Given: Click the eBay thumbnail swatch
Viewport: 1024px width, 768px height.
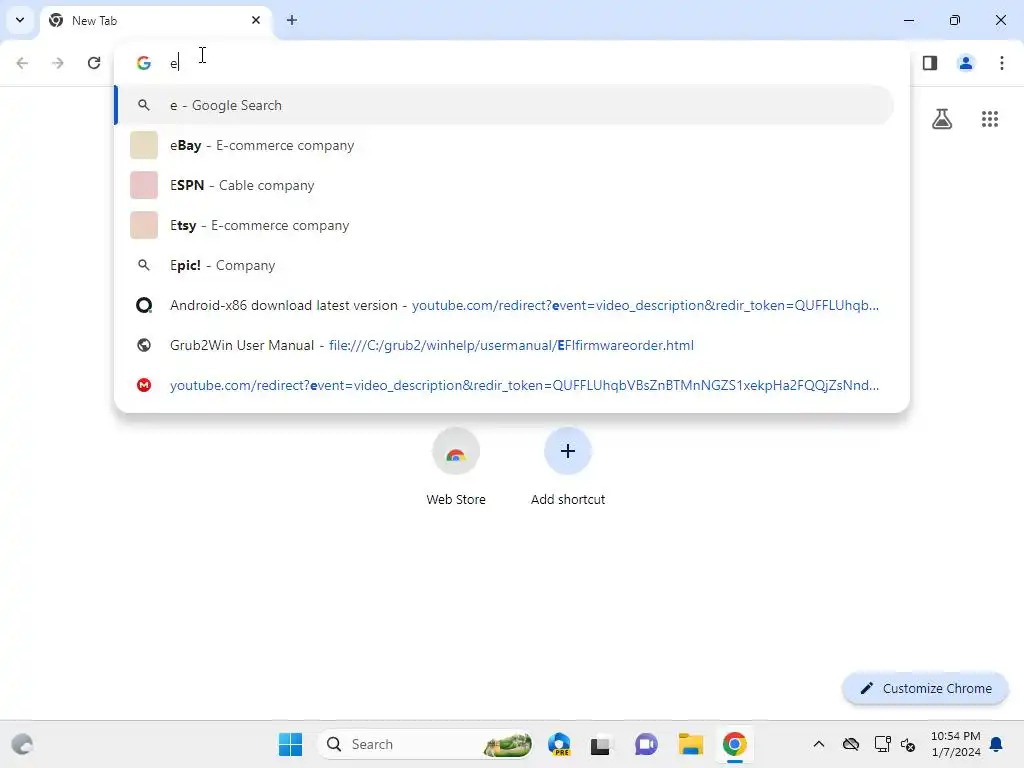Looking at the screenshot, I should pyautogui.click(x=144, y=145).
